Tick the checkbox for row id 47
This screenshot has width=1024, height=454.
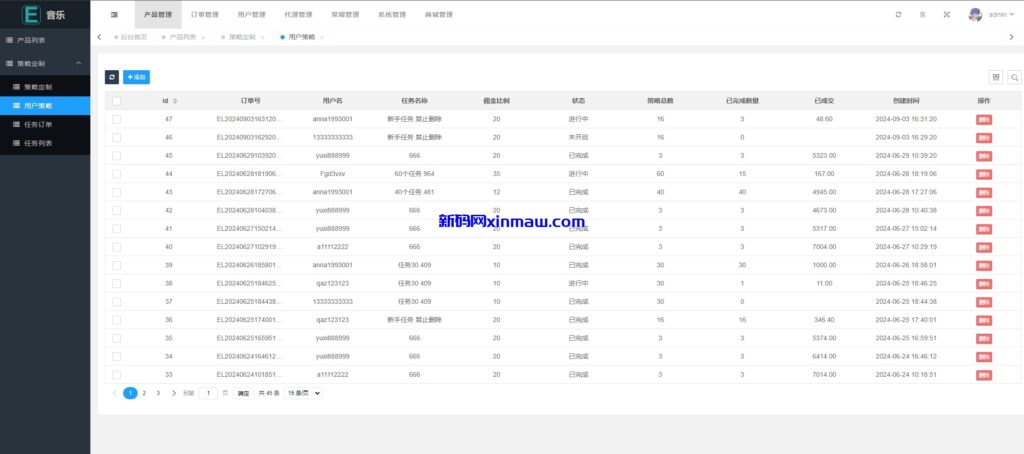pyautogui.click(x=116, y=119)
